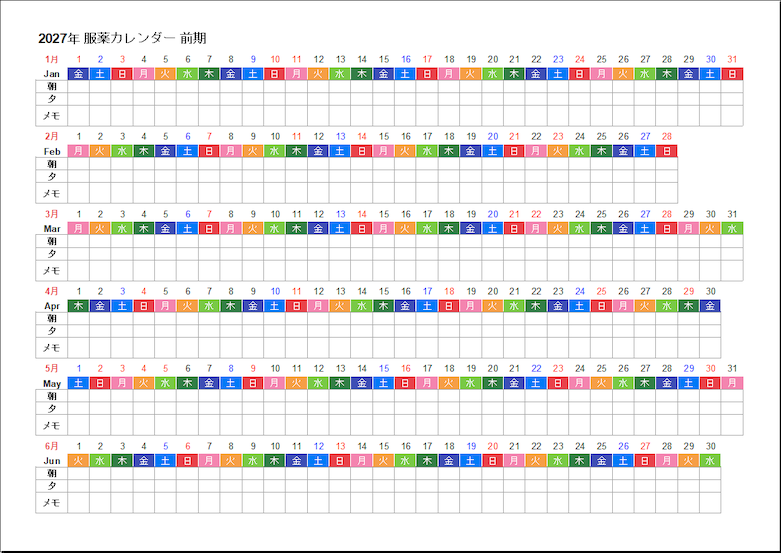
Task: Click the 日 weekday cell for February 28
Action: 667,151
